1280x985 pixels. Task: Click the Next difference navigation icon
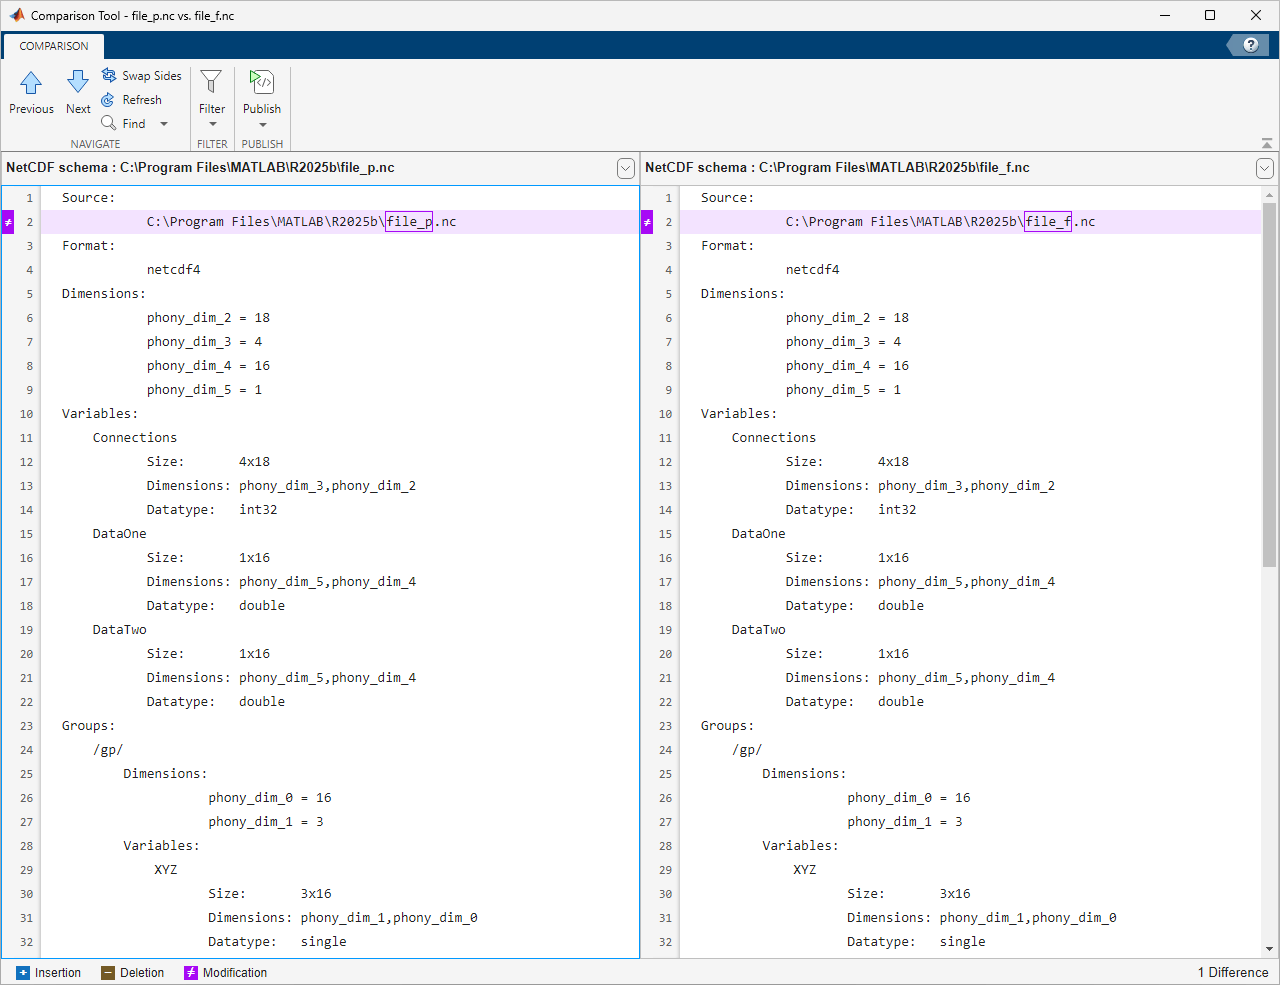click(77, 82)
